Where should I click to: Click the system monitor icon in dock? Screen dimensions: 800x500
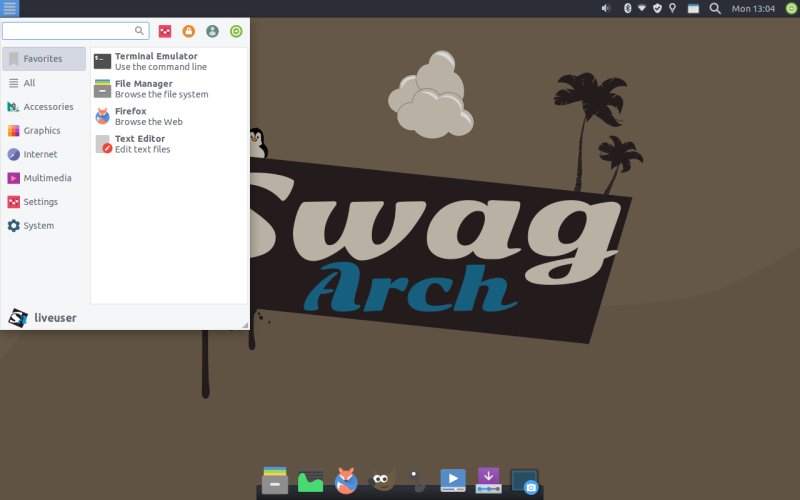(x=310, y=481)
